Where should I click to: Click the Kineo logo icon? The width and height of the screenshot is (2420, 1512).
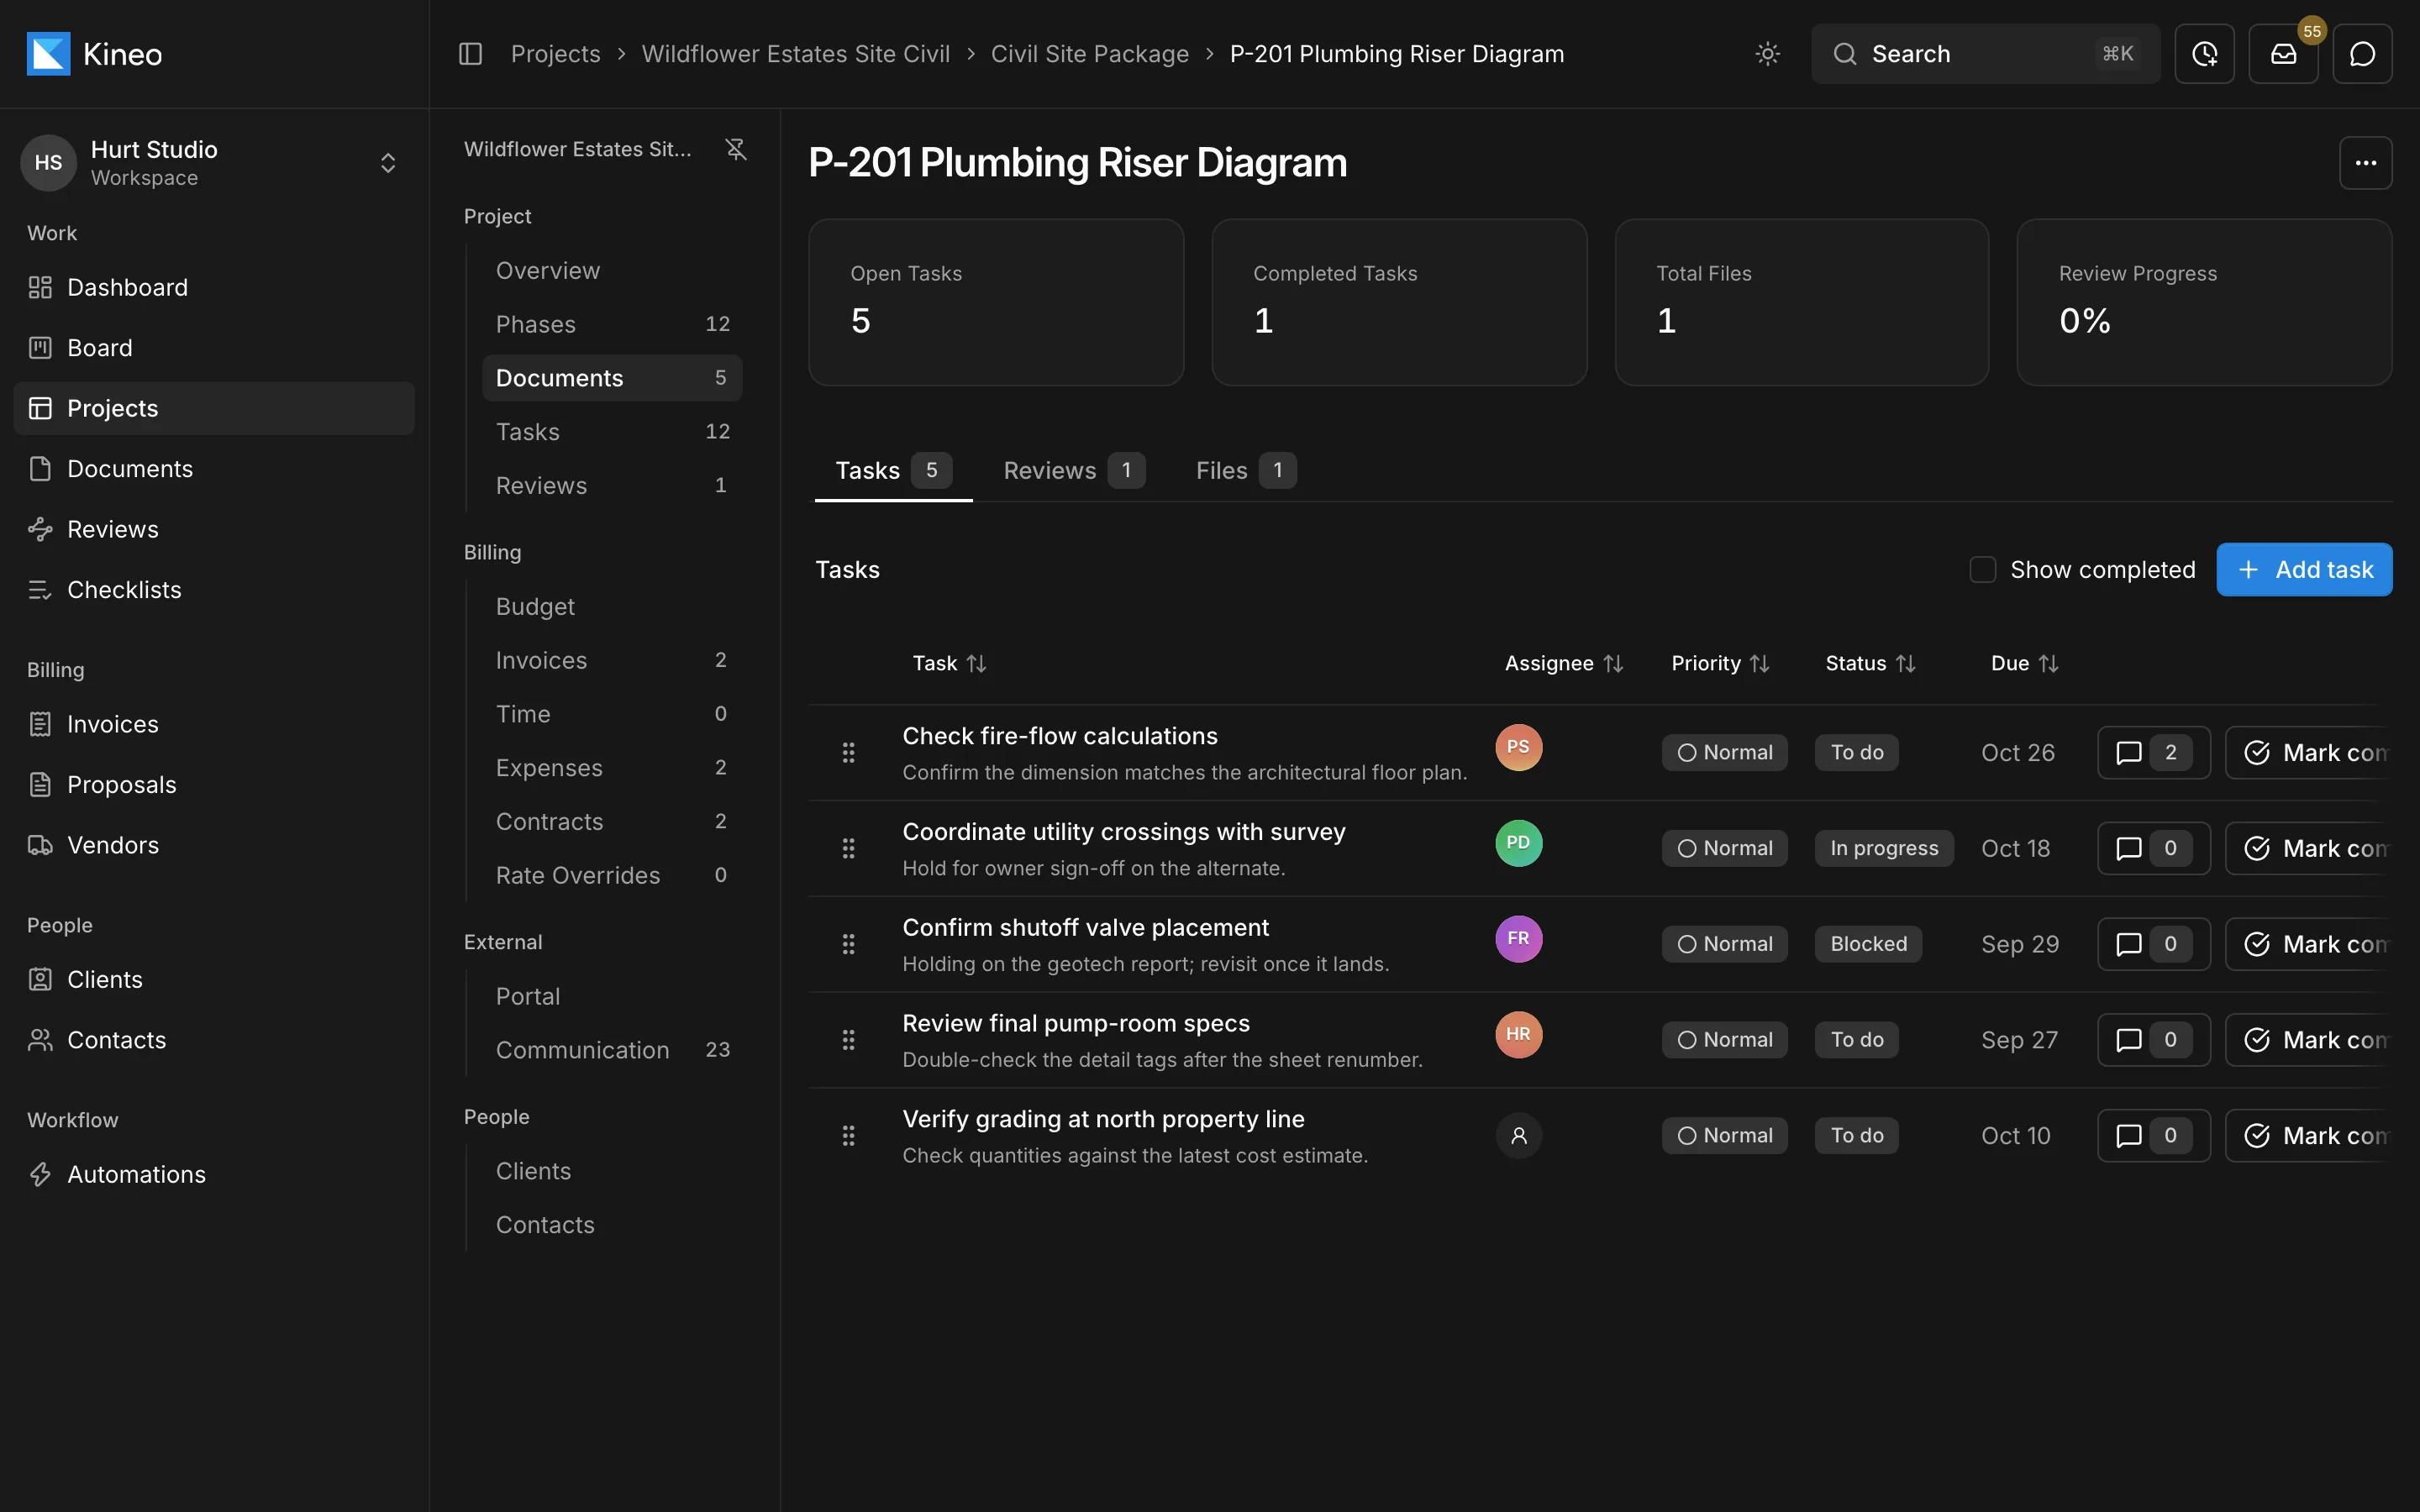point(48,54)
